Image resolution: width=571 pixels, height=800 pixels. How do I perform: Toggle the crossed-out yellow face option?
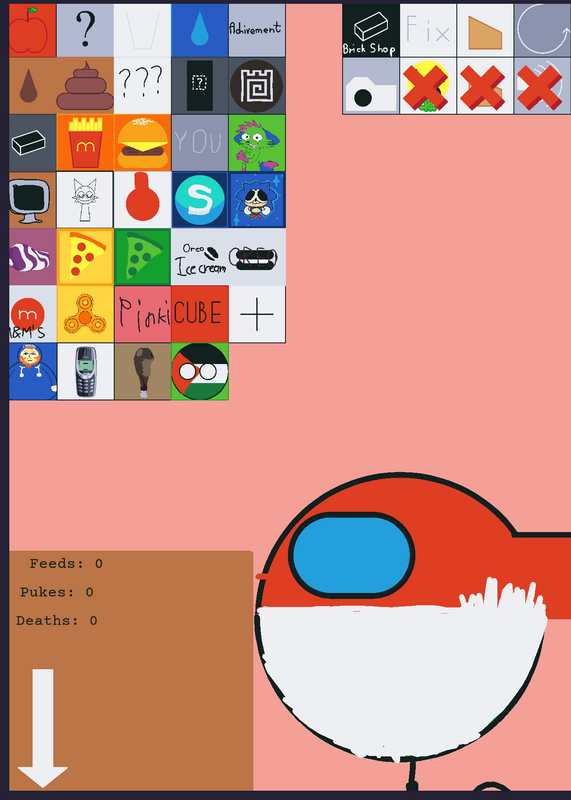click(428, 85)
